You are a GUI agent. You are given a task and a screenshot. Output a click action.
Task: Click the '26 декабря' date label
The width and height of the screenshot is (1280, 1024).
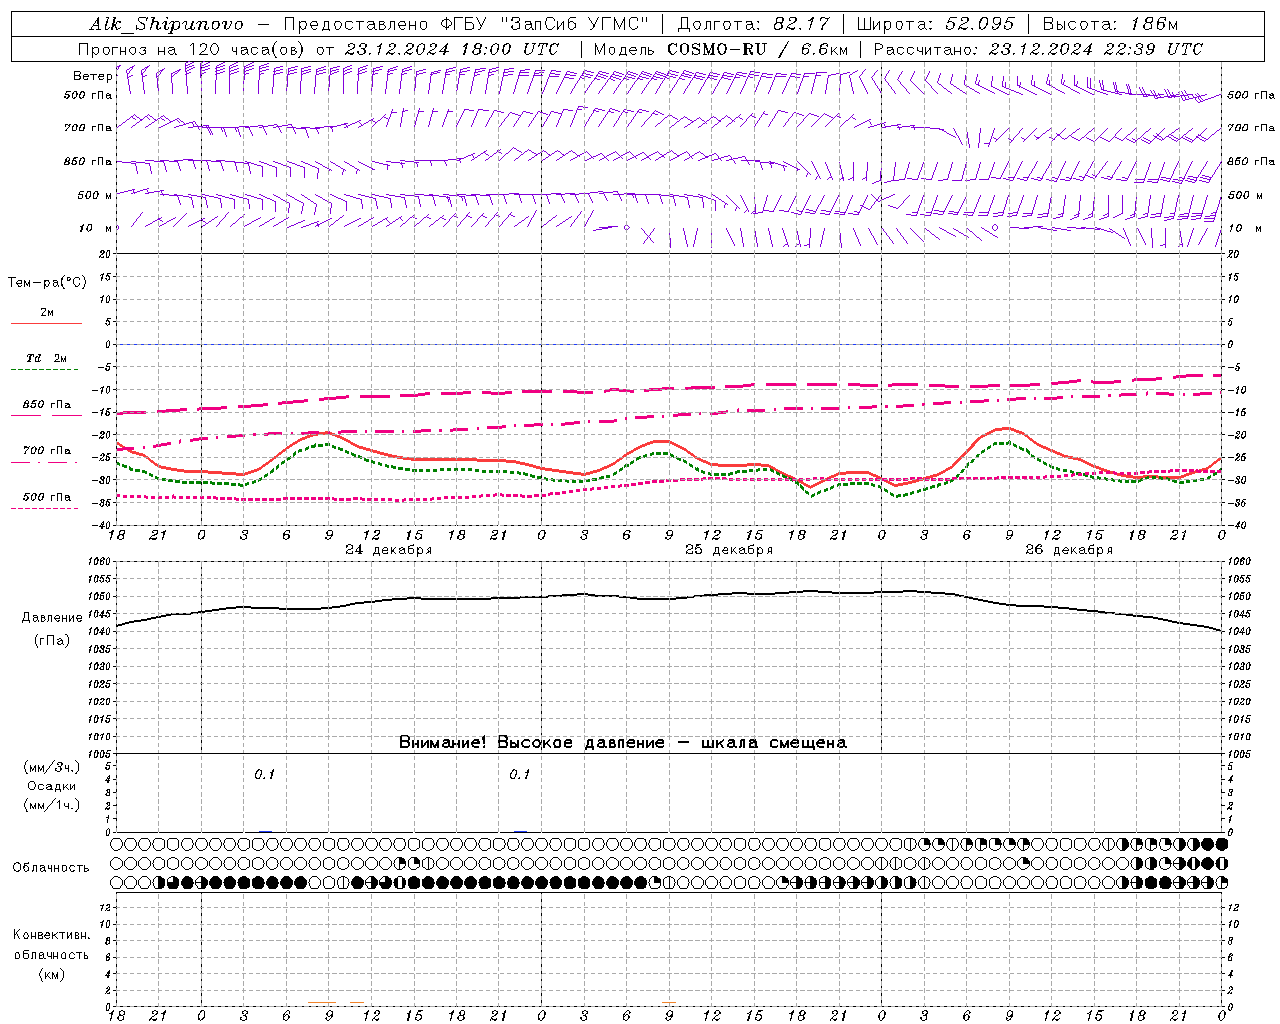coord(1069,550)
